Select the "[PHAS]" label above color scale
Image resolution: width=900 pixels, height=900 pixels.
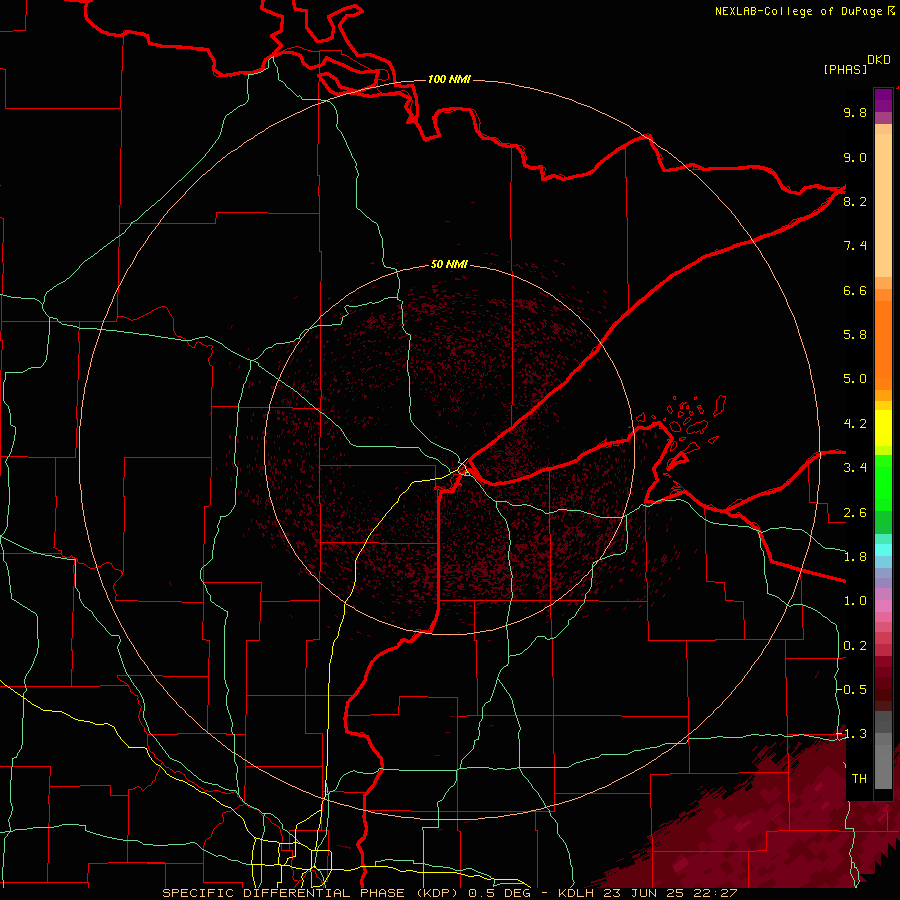(x=845, y=69)
